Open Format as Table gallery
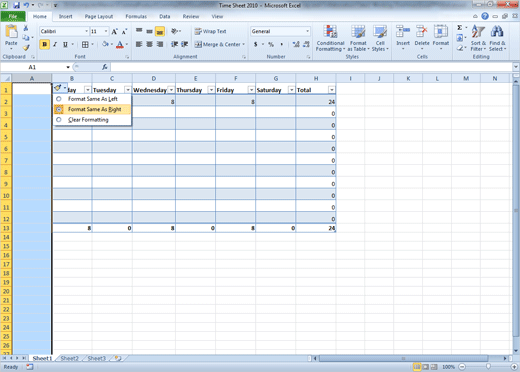The height and width of the screenshot is (372, 520). click(358, 38)
